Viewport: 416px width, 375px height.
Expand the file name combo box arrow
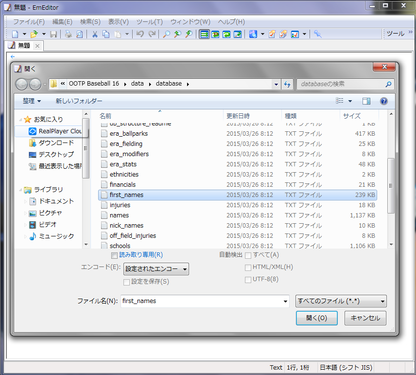[285, 301]
